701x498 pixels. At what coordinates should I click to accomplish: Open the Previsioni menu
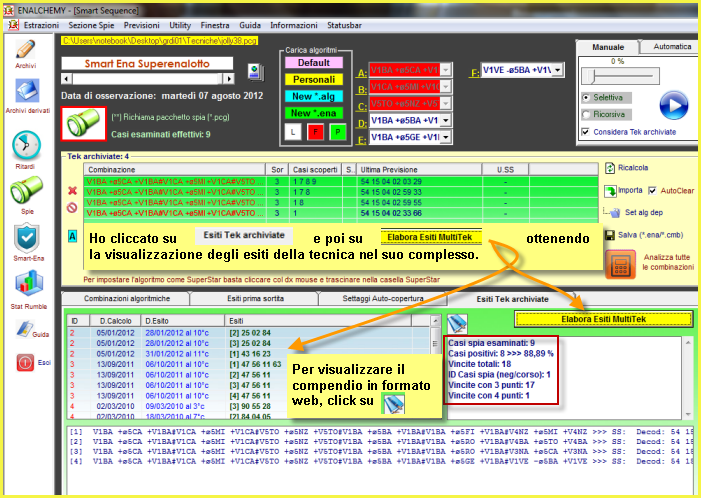(x=142, y=25)
